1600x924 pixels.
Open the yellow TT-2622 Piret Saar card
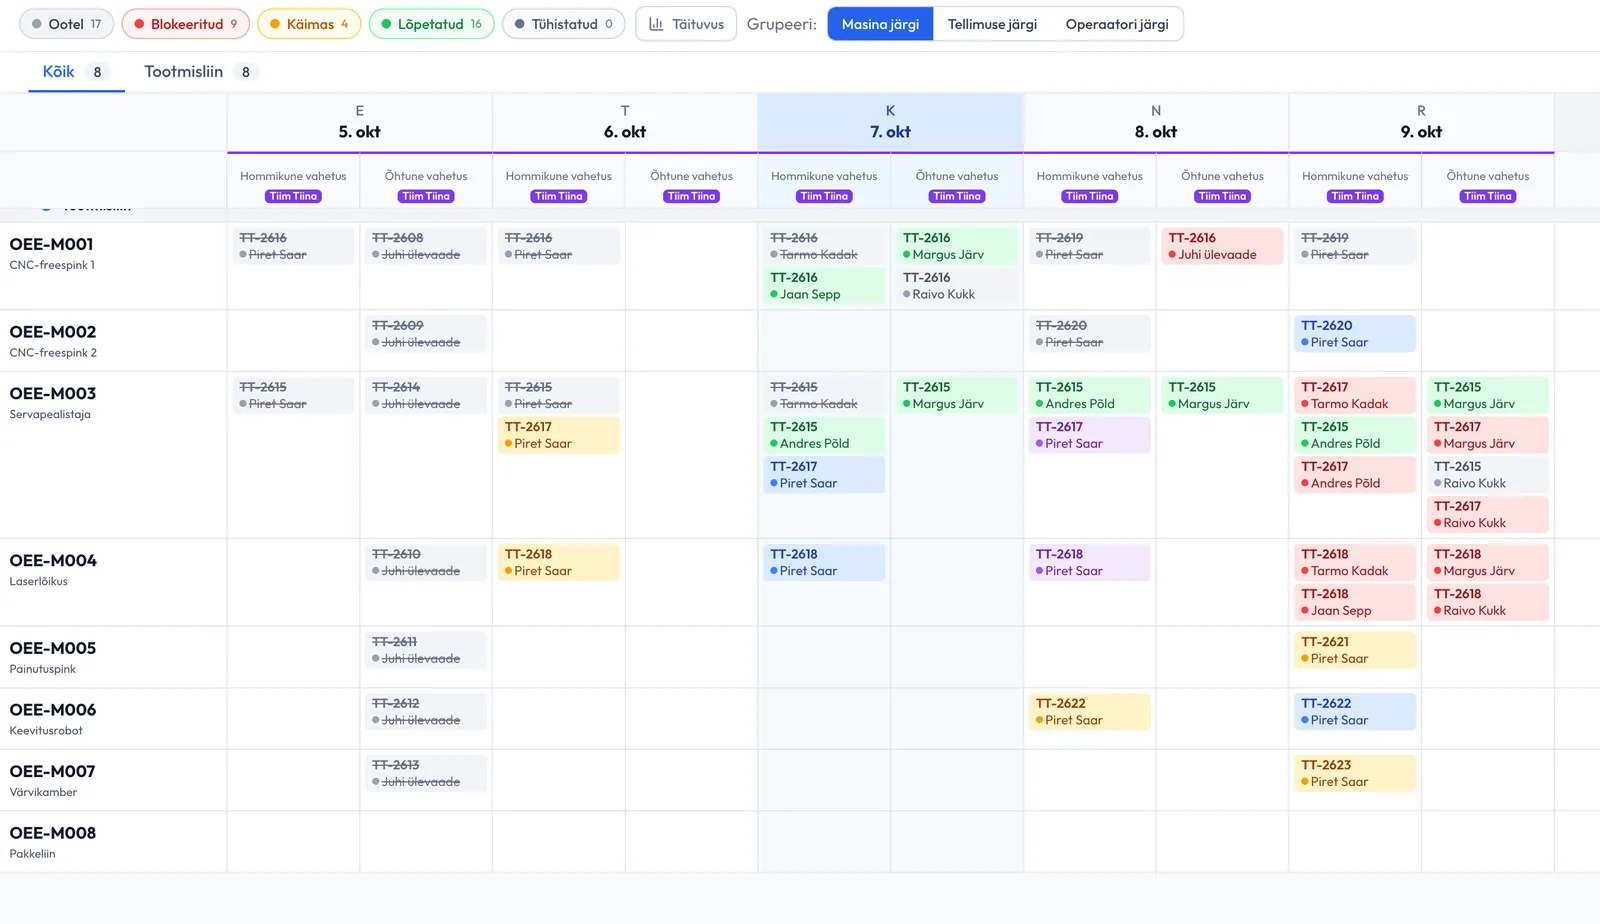click(x=1089, y=712)
